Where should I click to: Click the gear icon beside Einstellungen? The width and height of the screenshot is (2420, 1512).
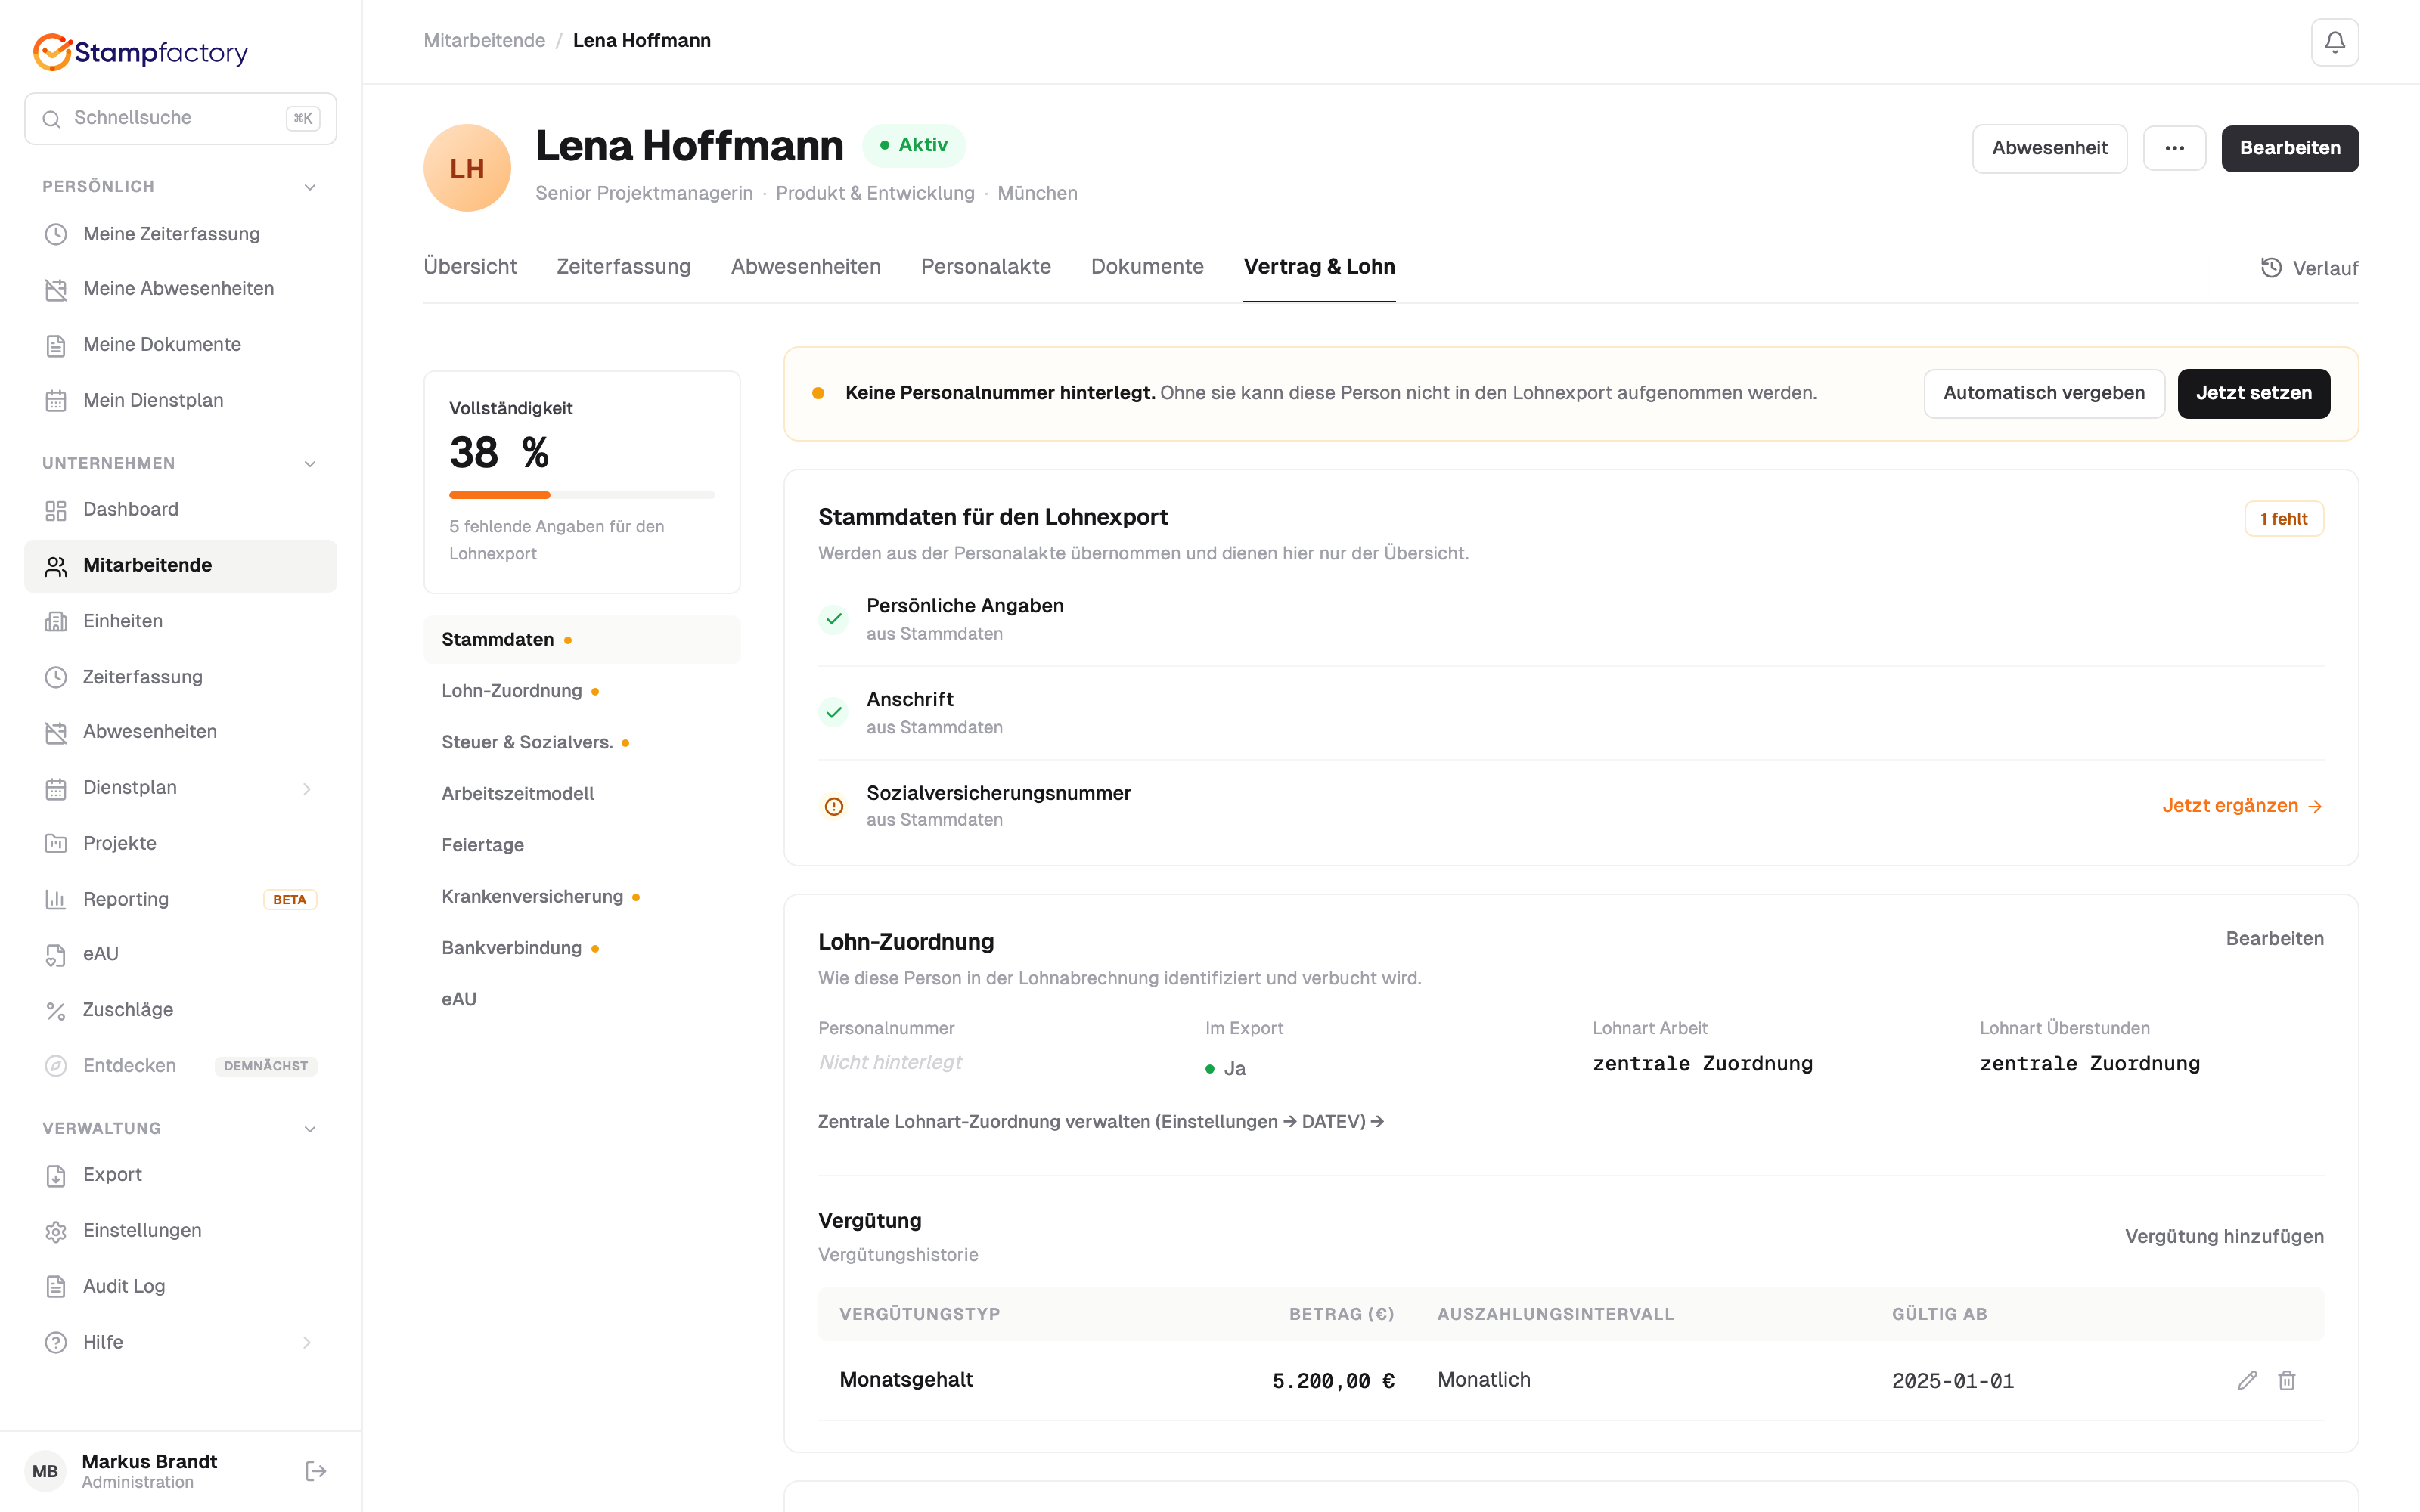click(x=56, y=1232)
